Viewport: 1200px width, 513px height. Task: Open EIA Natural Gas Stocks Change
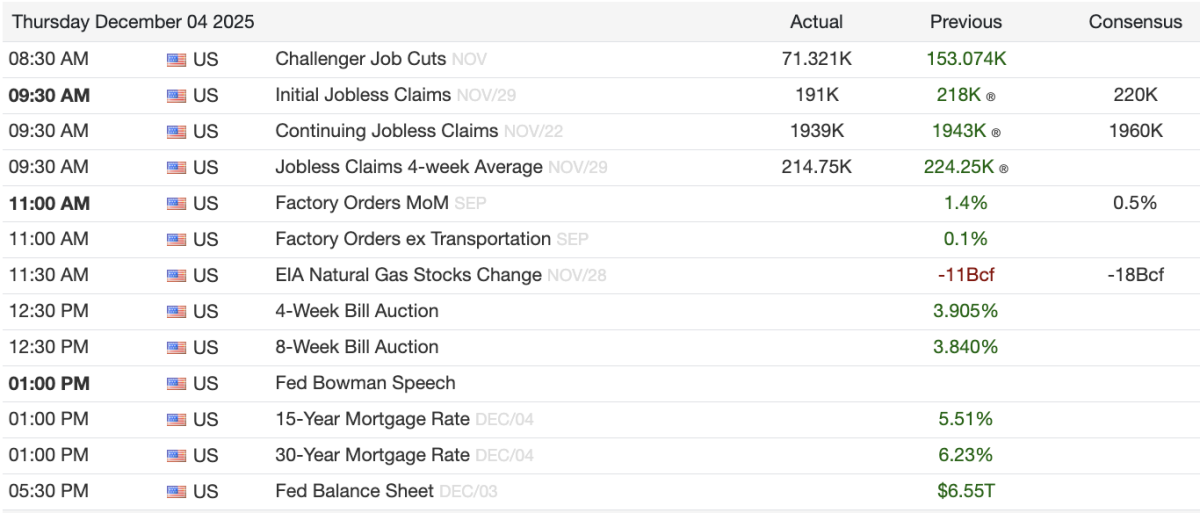pyautogui.click(x=408, y=275)
